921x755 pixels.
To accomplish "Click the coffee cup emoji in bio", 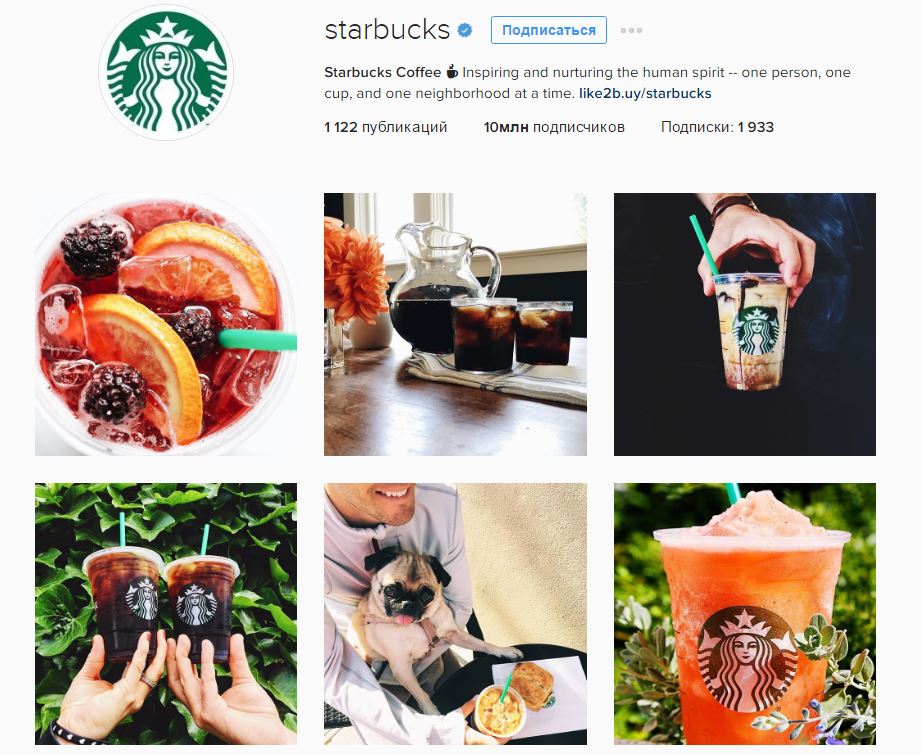I will (x=452, y=72).
